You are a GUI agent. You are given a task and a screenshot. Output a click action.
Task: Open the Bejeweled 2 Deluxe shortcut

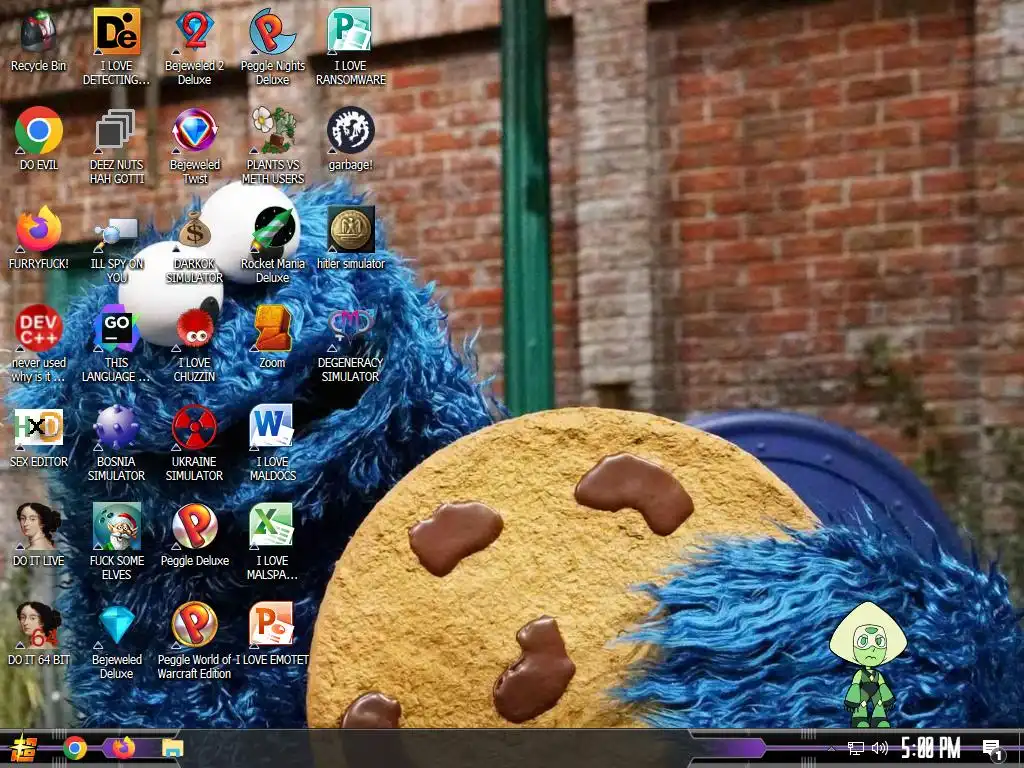click(x=195, y=48)
